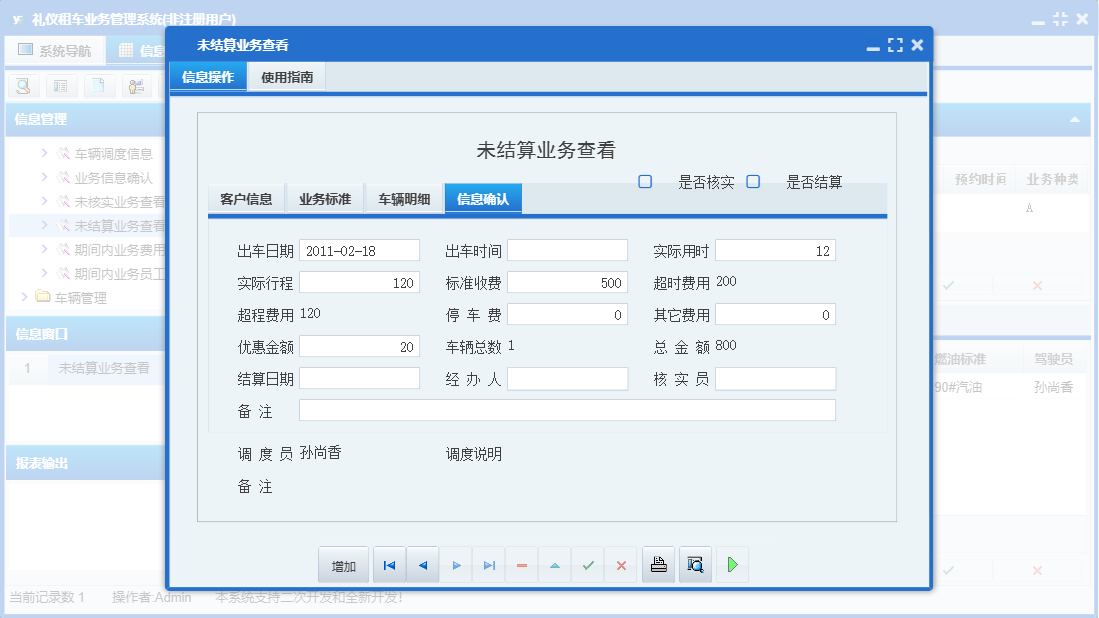Toggle the 系统导航 sidebar button
The width and height of the screenshot is (1099, 618).
(55, 49)
